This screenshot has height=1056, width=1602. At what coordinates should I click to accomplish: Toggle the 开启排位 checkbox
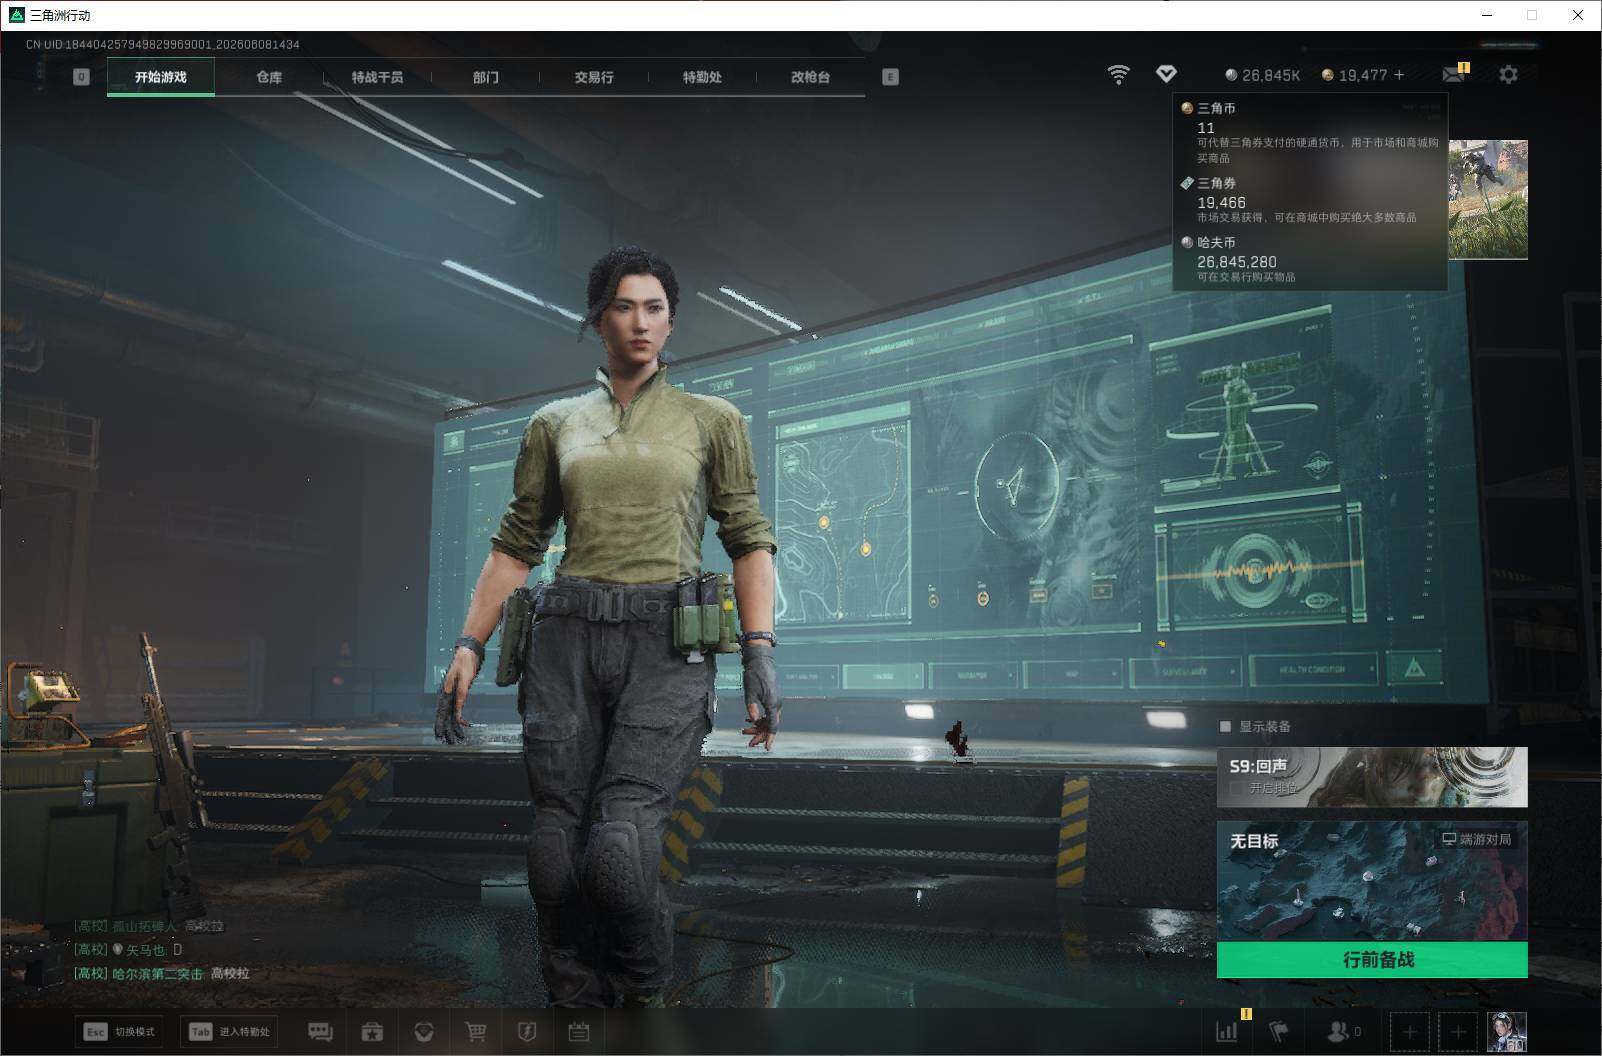(1237, 788)
